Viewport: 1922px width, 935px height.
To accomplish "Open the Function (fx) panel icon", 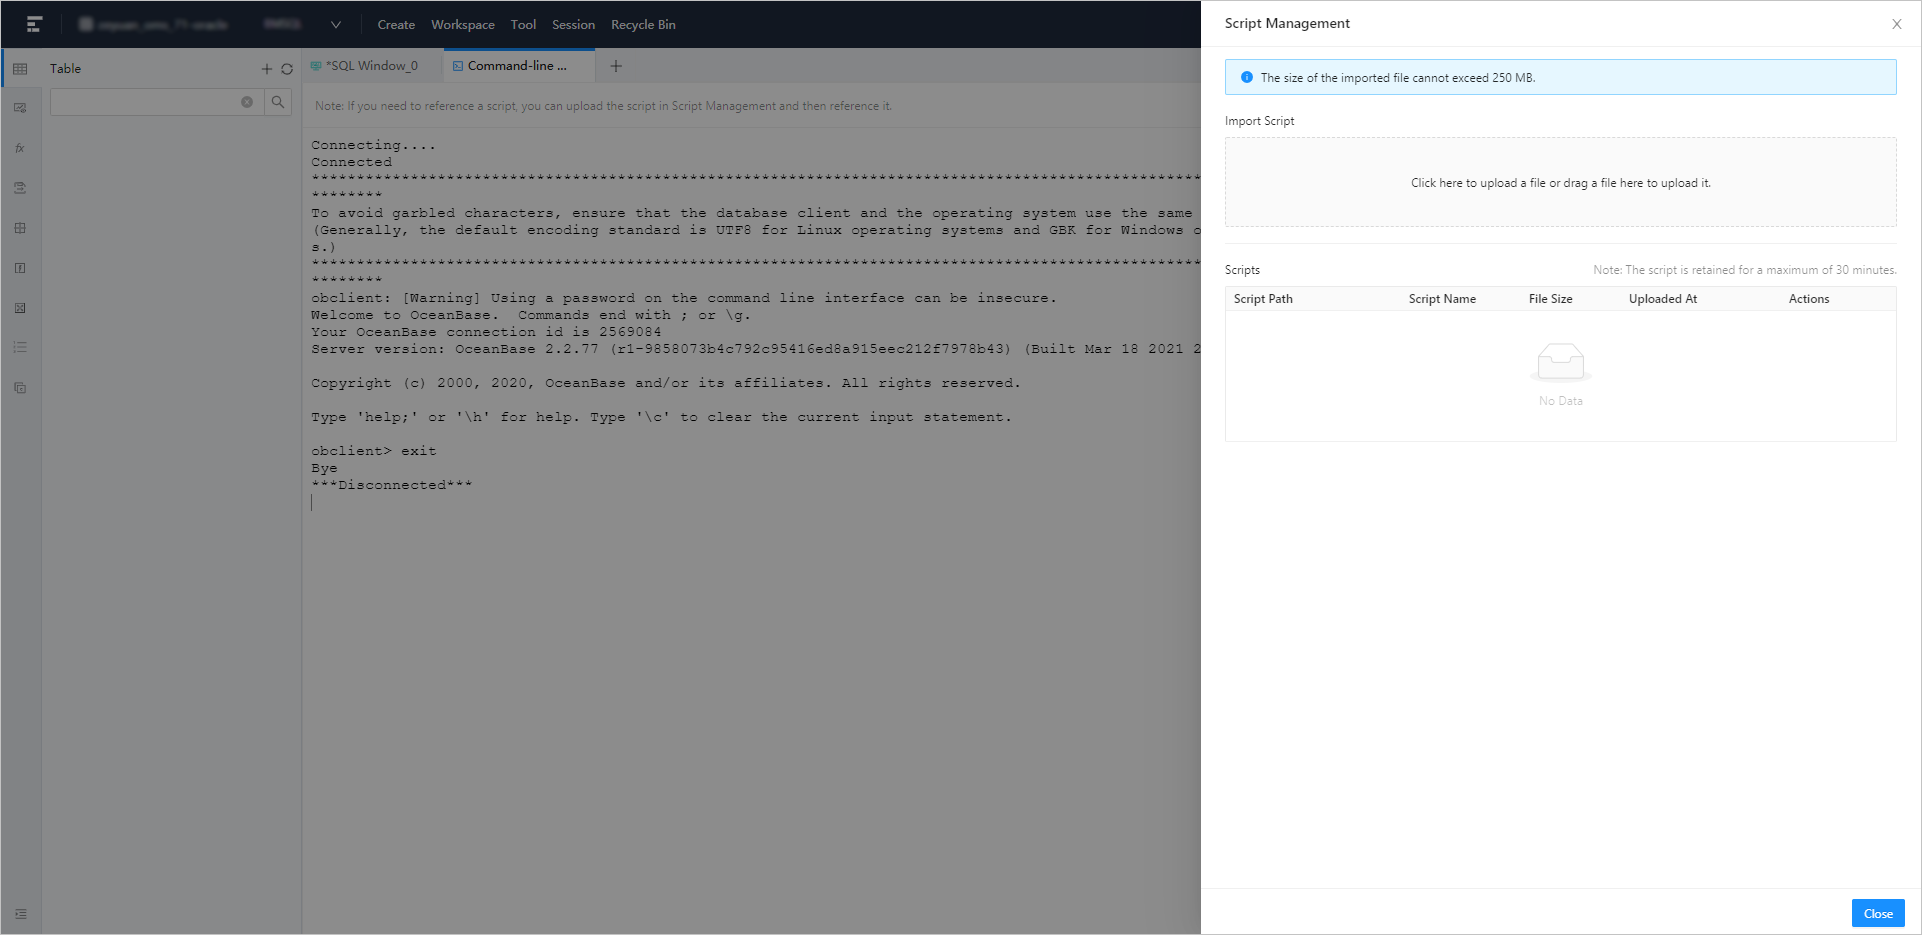I will tap(20, 147).
